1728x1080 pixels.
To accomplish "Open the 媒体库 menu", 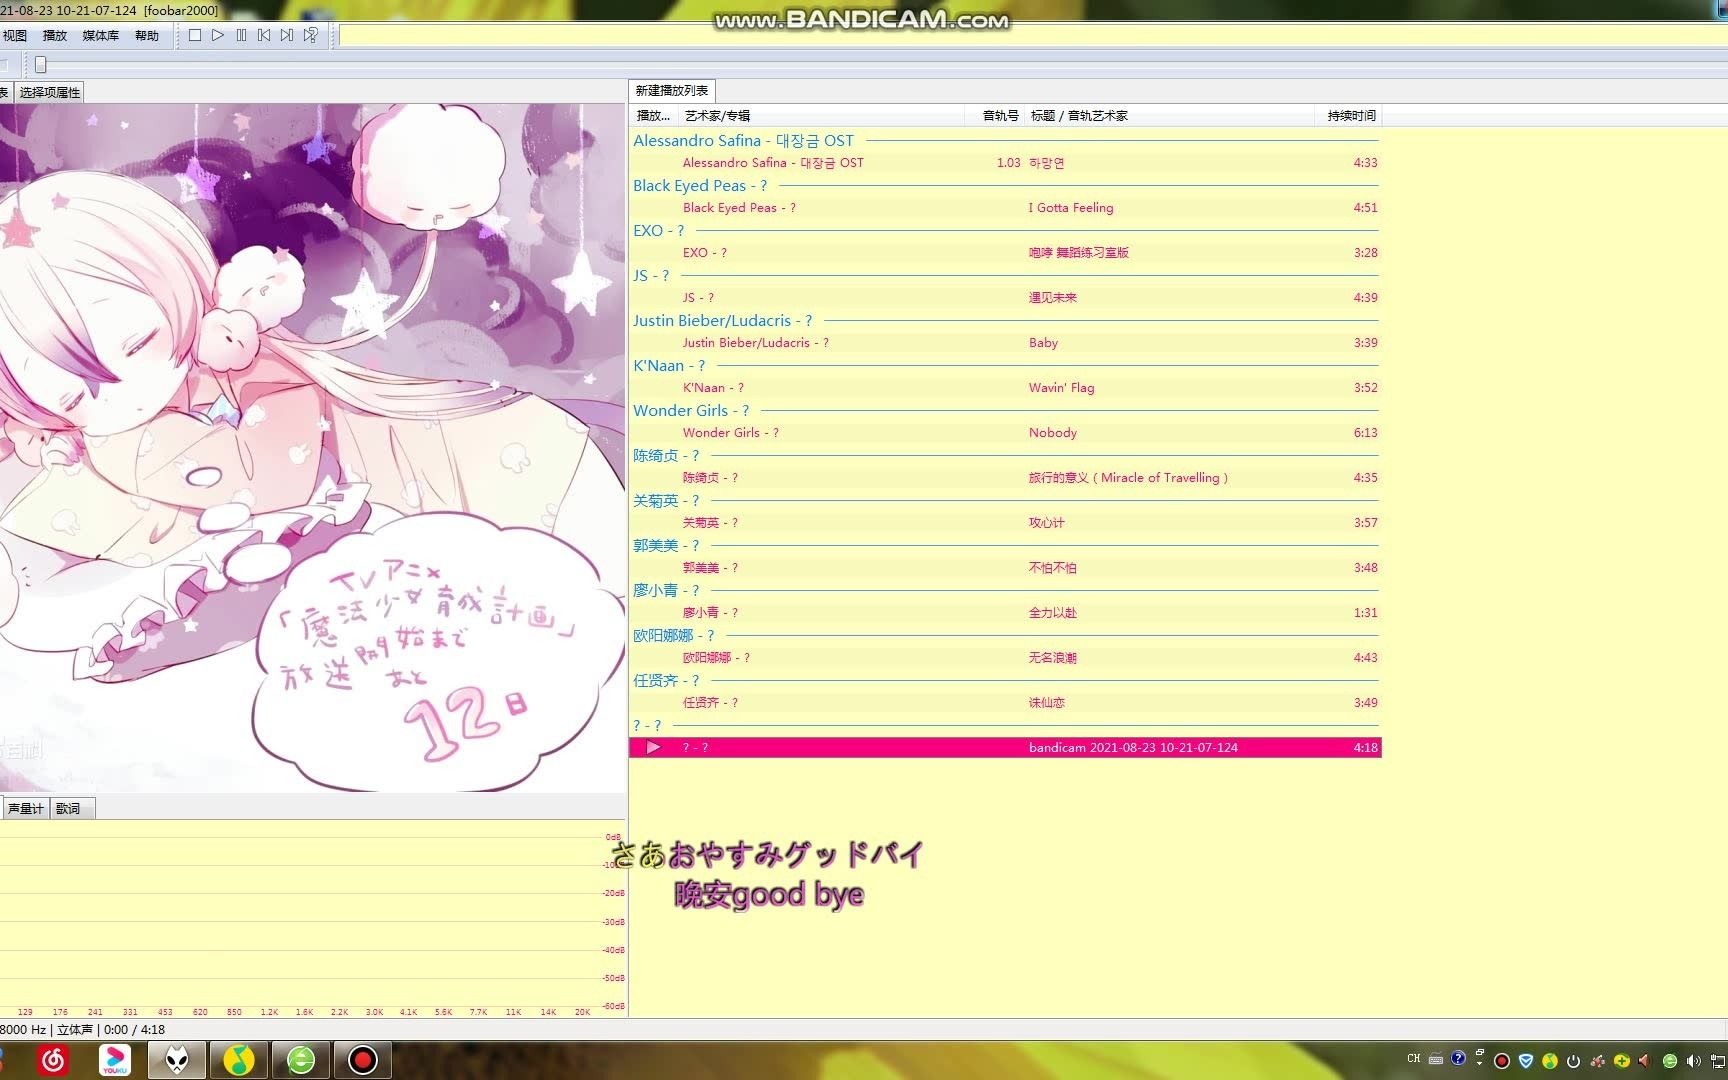I will coord(100,35).
